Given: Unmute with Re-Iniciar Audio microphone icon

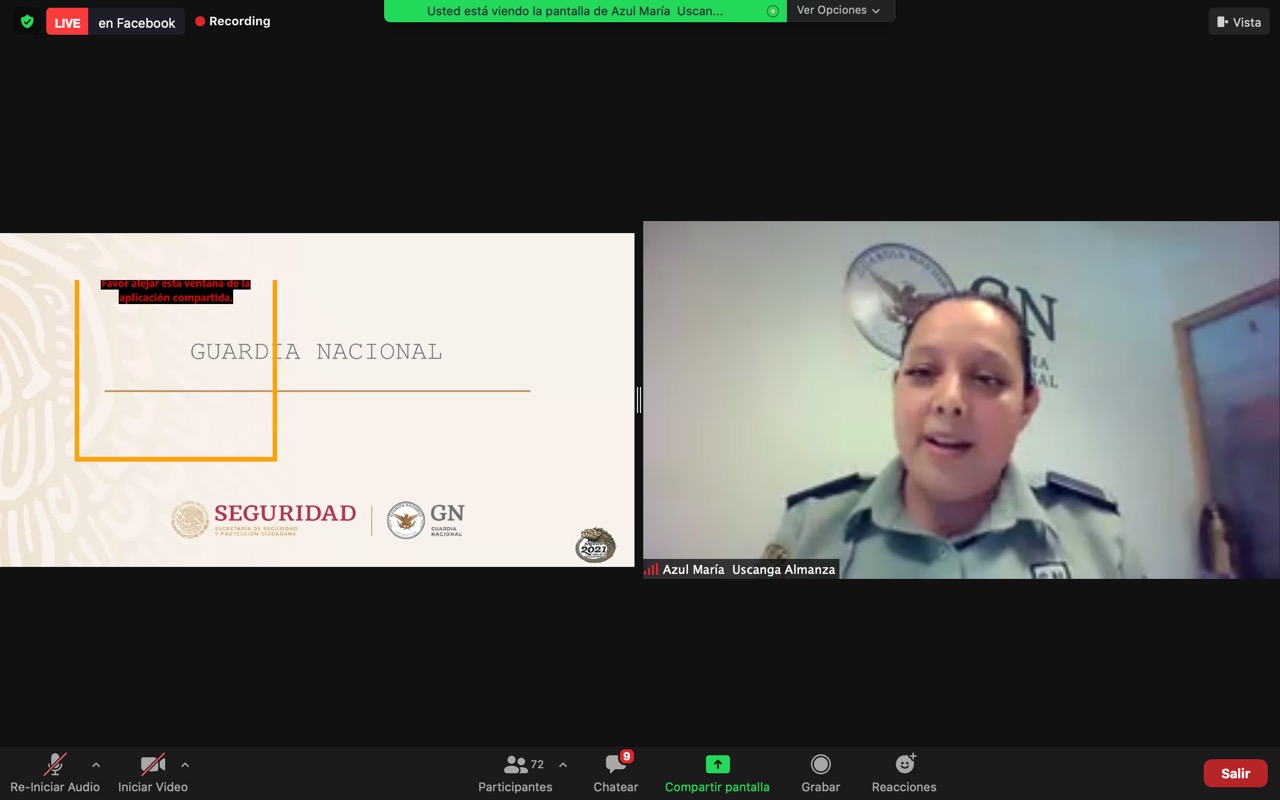Looking at the screenshot, I should (55, 765).
